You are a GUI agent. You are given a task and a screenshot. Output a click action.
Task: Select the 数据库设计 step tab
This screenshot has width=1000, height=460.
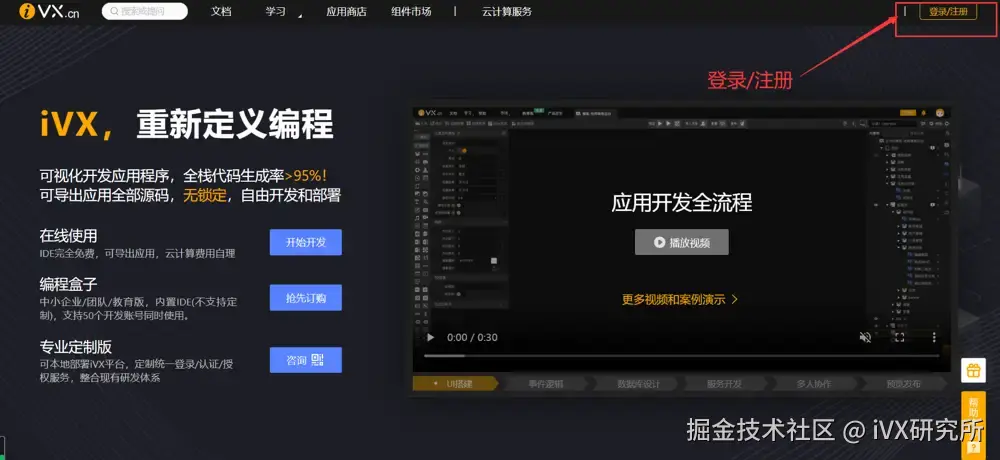pos(636,383)
